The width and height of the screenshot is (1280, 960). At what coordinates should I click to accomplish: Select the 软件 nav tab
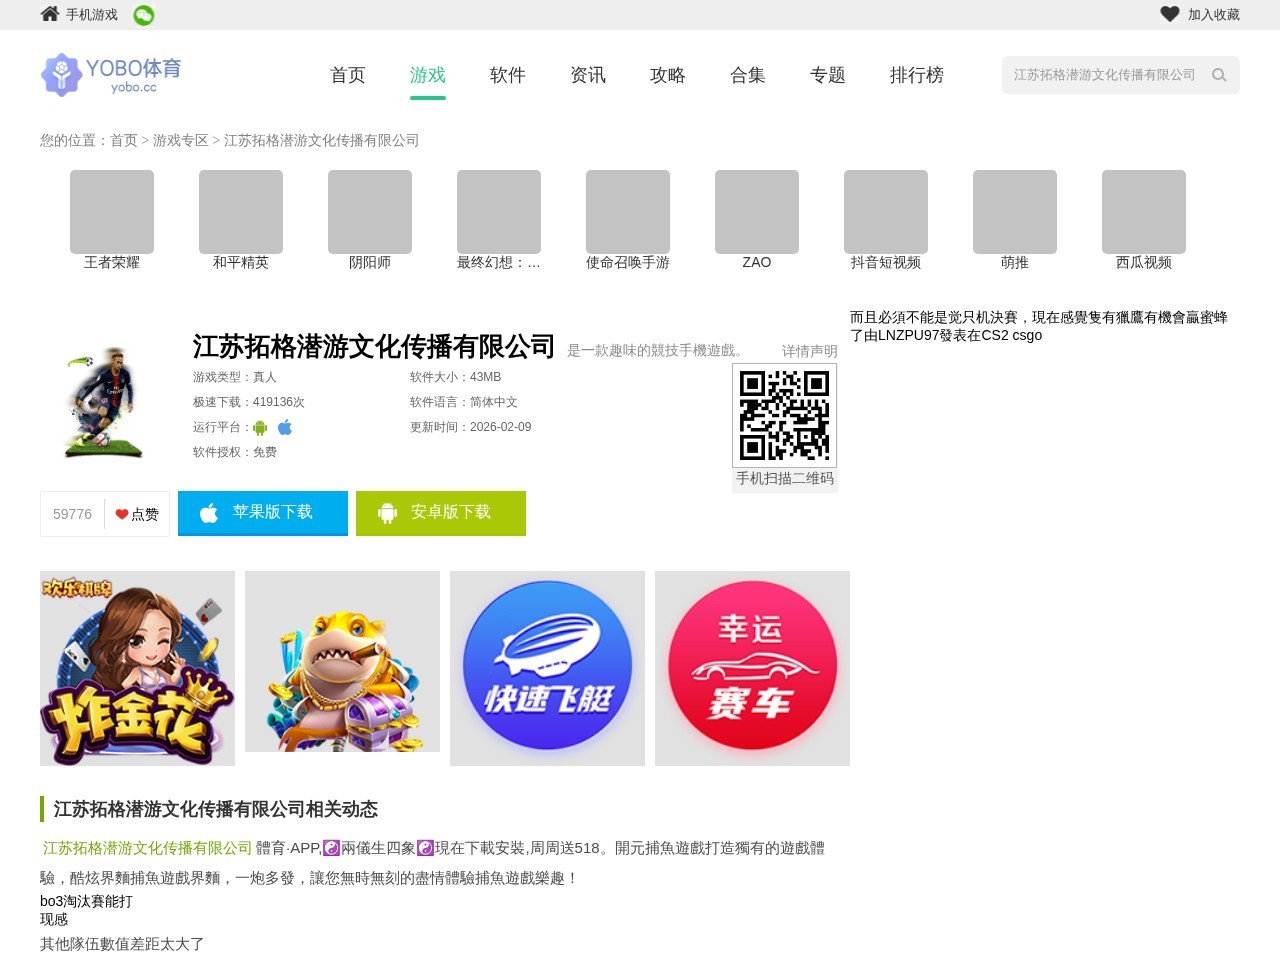click(x=508, y=75)
